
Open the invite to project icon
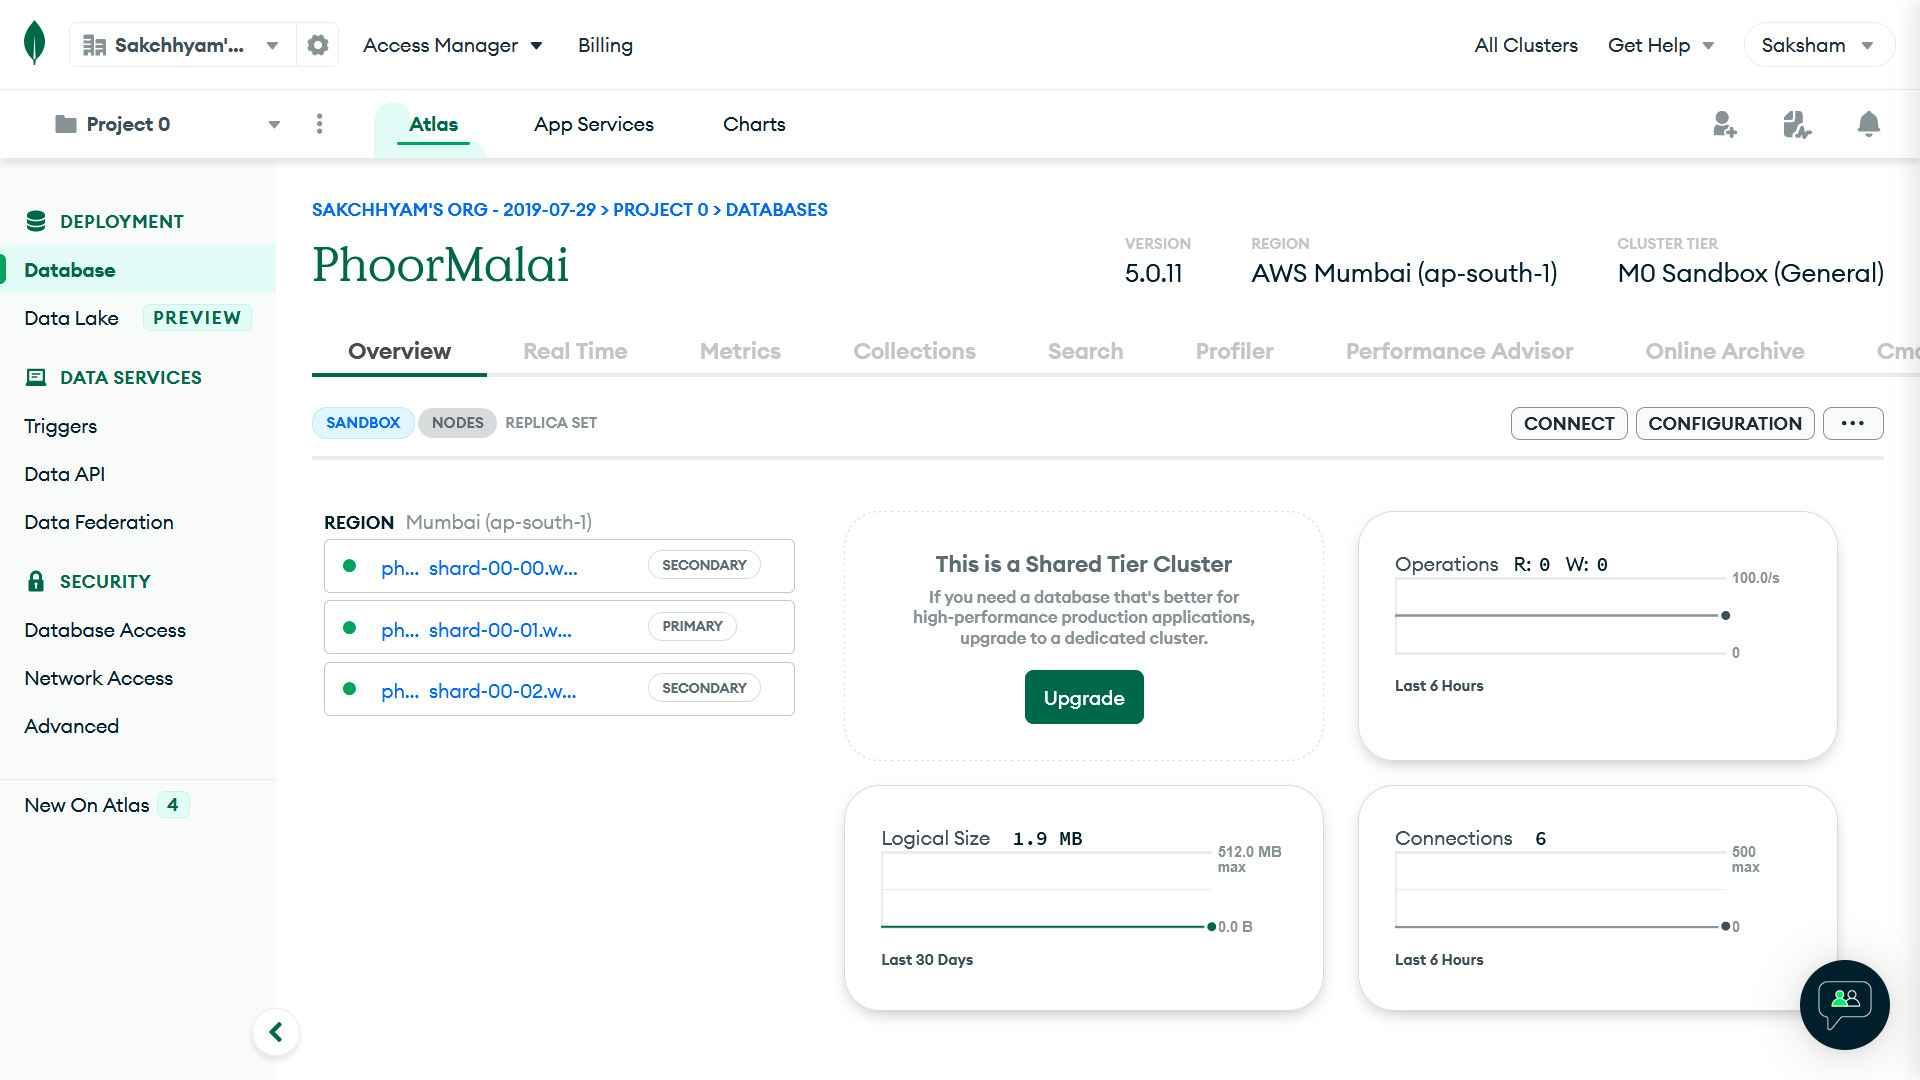coord(1724,124)
